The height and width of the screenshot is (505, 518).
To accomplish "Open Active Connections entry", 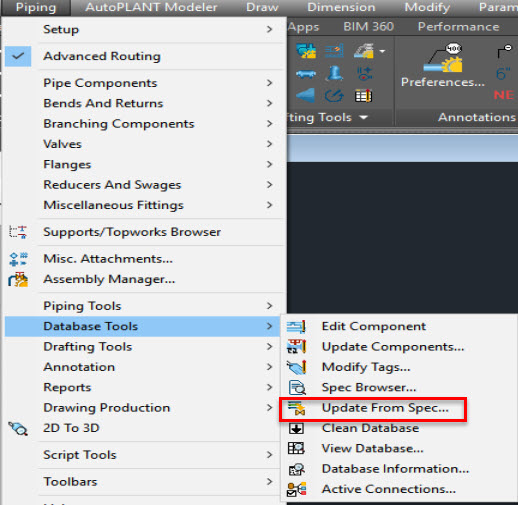I will (389, 489).
